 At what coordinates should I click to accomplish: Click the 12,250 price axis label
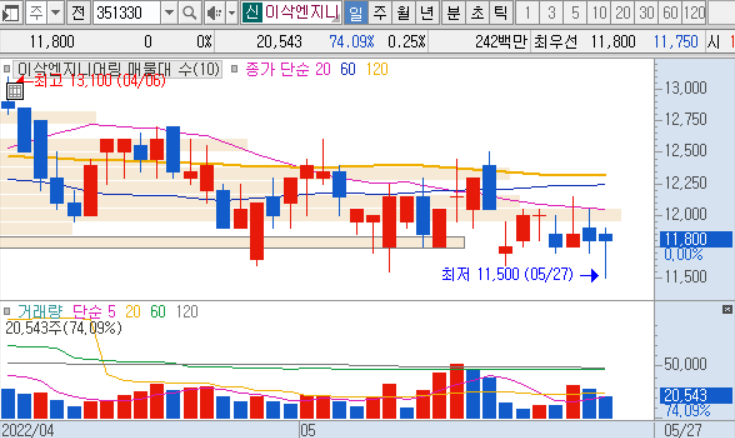(686, 182)
